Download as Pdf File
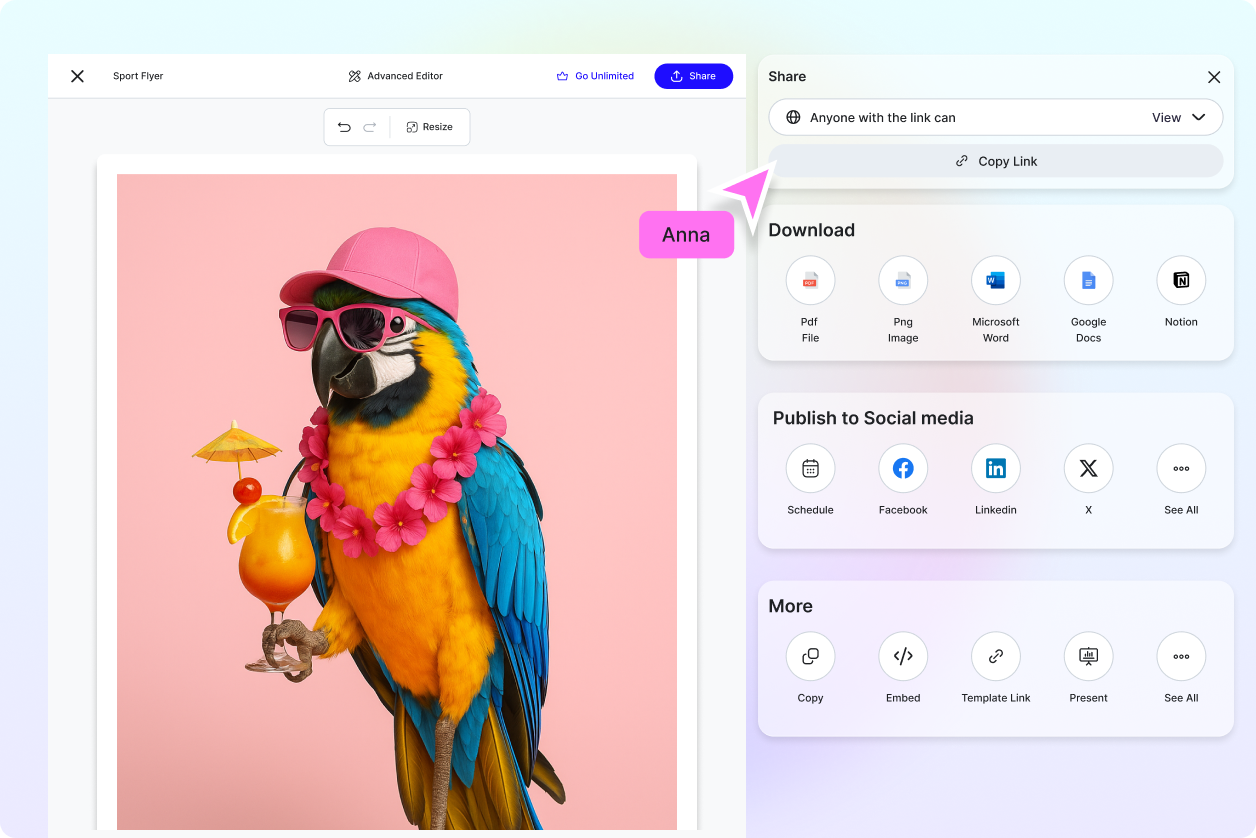Image resolution: width=1256 pixels, height=838 pixels. tap(810, 280)
